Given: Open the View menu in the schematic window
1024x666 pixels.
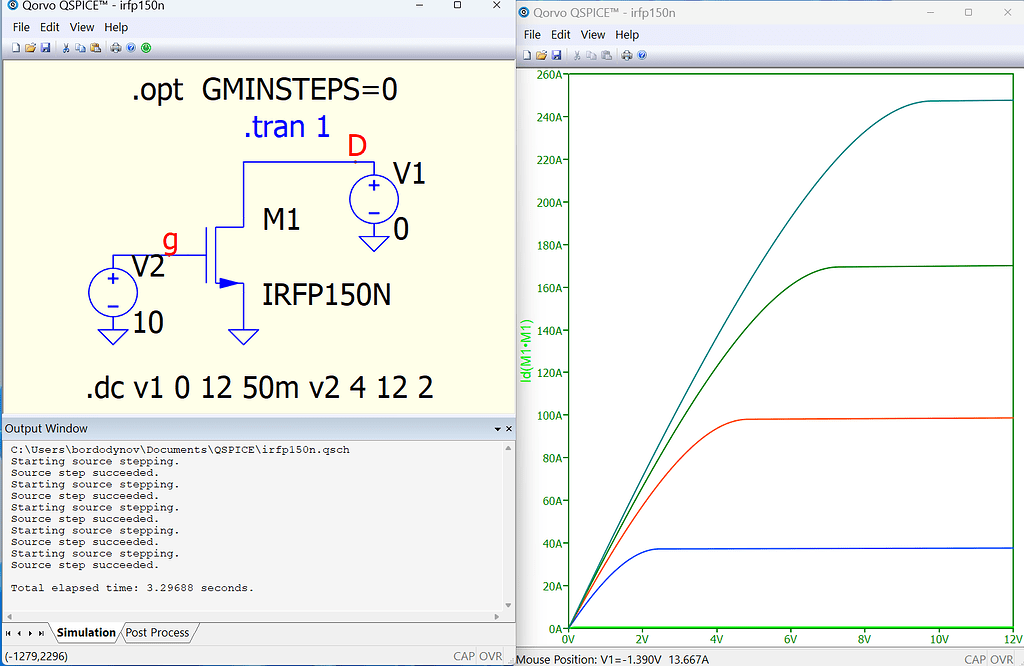Looking at the screenshot, I should pos(81,27).
